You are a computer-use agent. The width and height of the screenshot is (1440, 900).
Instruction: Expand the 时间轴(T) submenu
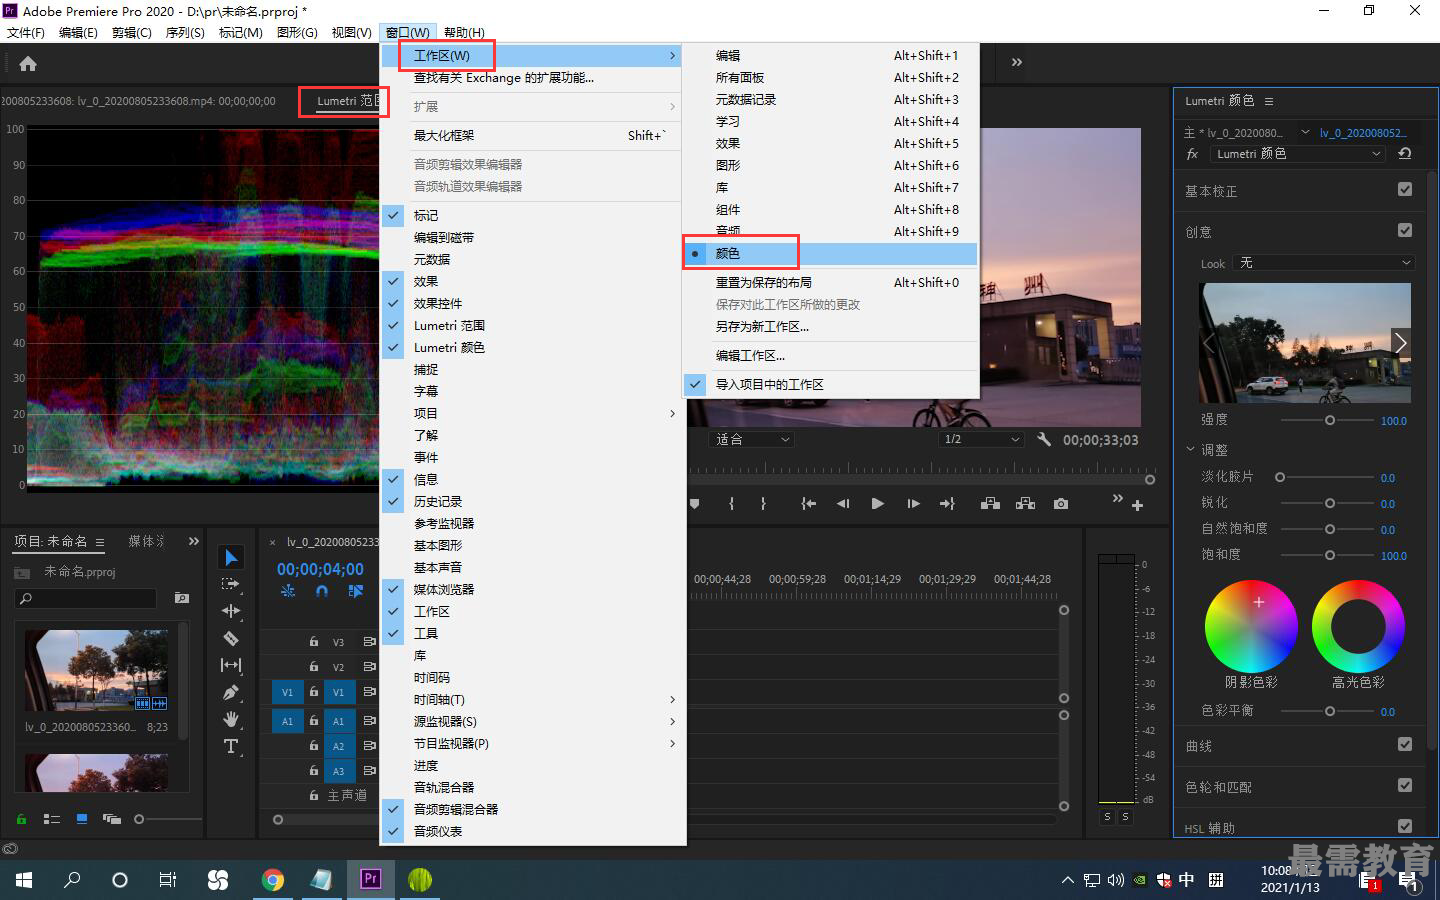coord(533,699)
